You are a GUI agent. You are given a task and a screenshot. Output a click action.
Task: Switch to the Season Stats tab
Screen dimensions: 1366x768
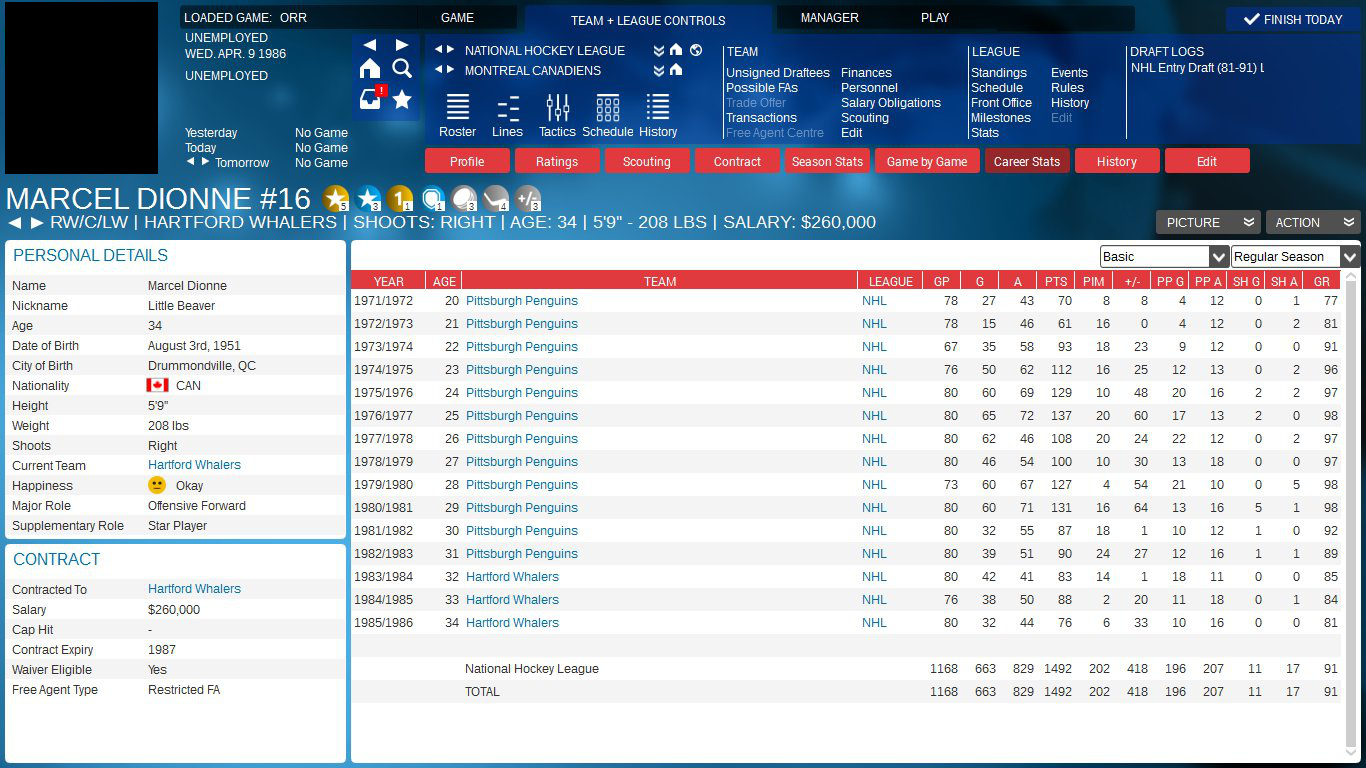(827, 161)
